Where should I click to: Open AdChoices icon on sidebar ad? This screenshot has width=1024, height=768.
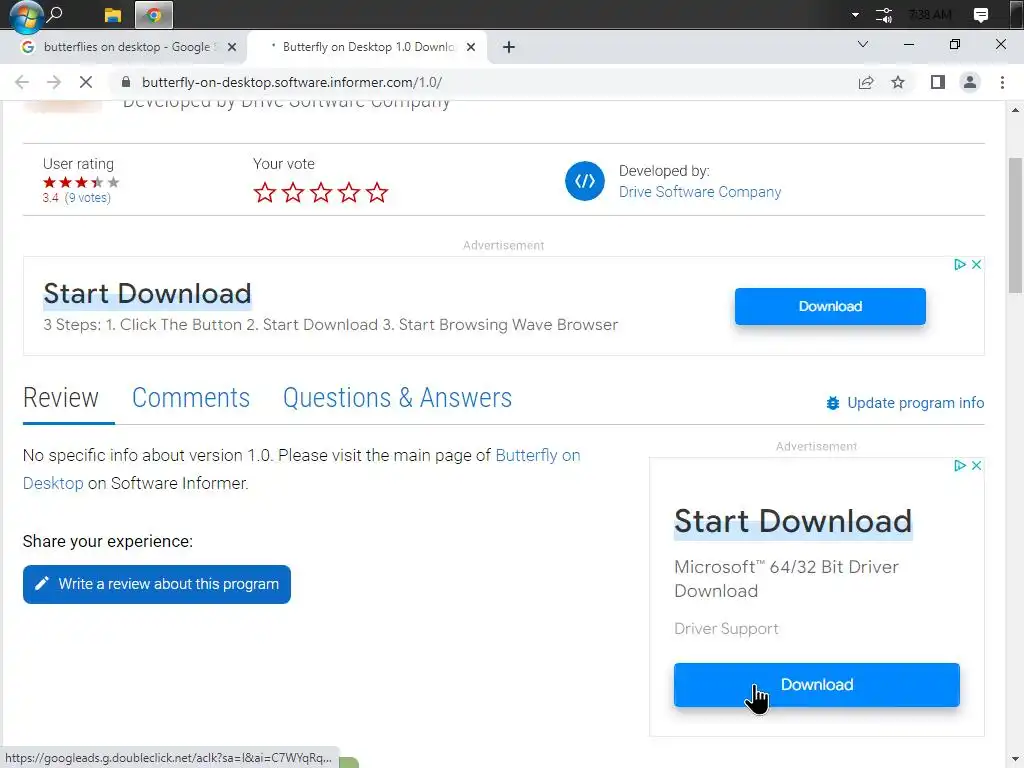[959, 466]
